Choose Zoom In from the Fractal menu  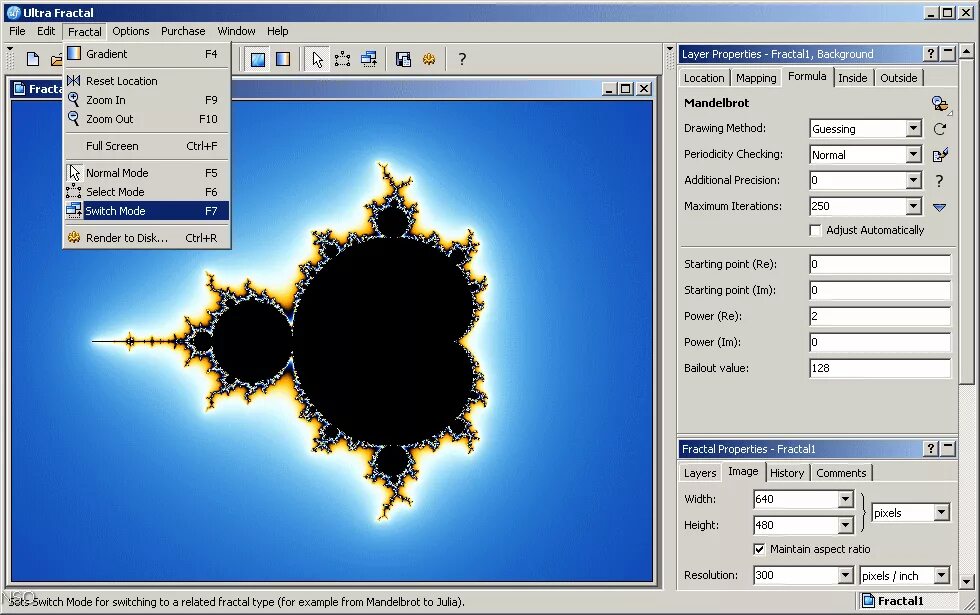pos(147,100)
